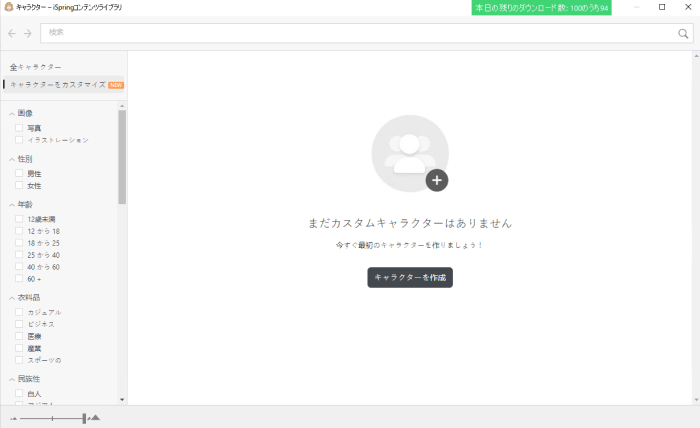This screenshot has width=700, height=428.
Task: Select the 産業 clothing checkbox
Action: pos(19,348)
